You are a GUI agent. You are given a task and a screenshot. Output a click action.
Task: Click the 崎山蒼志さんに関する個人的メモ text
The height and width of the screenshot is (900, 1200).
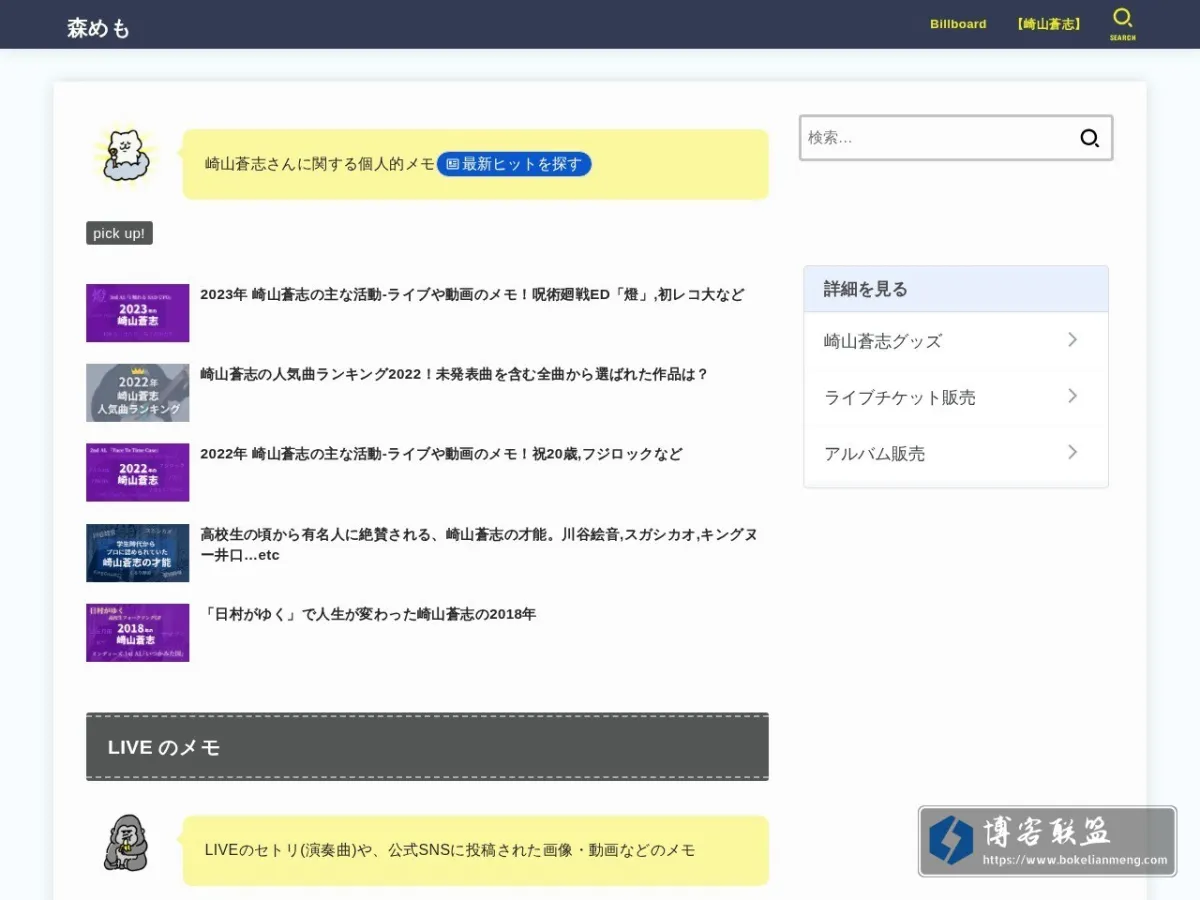click(320, 164)
